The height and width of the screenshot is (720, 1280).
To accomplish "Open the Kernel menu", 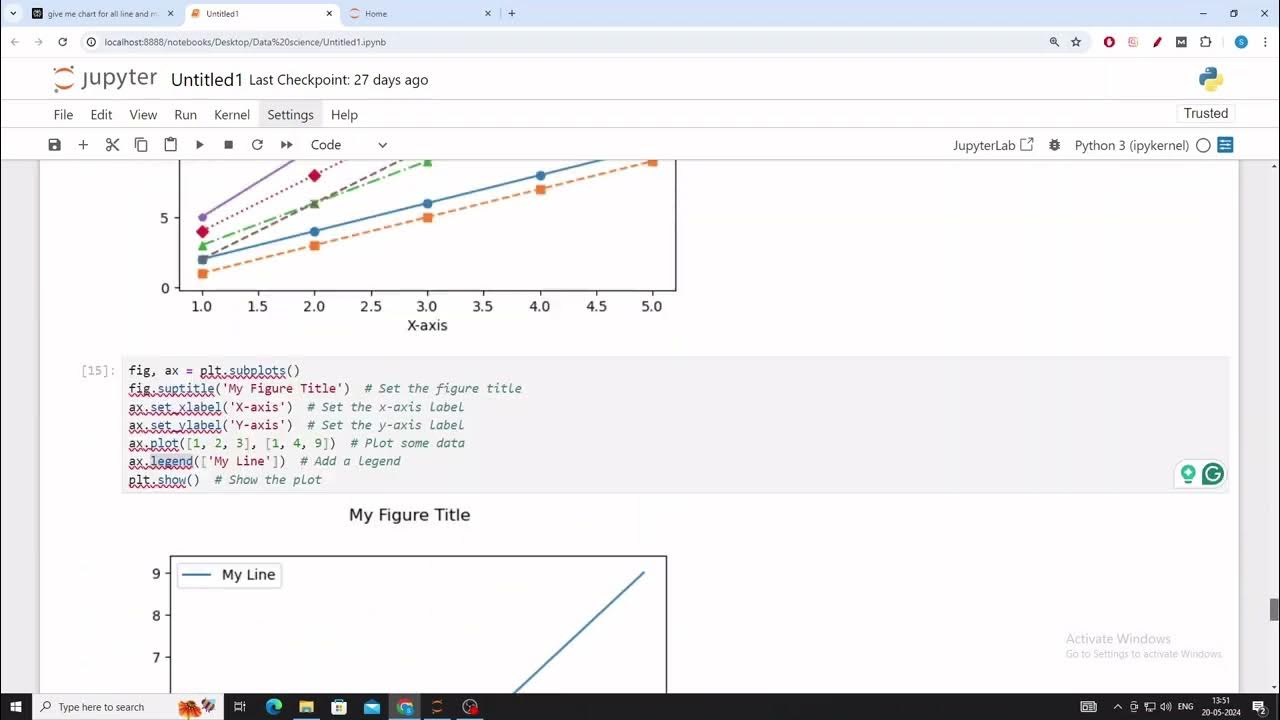I will [x=232, y=115].
